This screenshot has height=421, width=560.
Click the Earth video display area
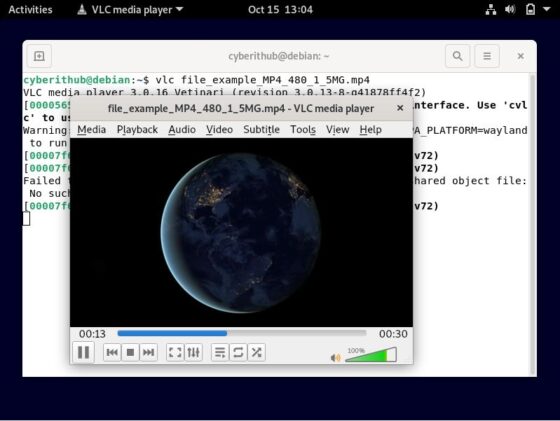tap(241, 232)
